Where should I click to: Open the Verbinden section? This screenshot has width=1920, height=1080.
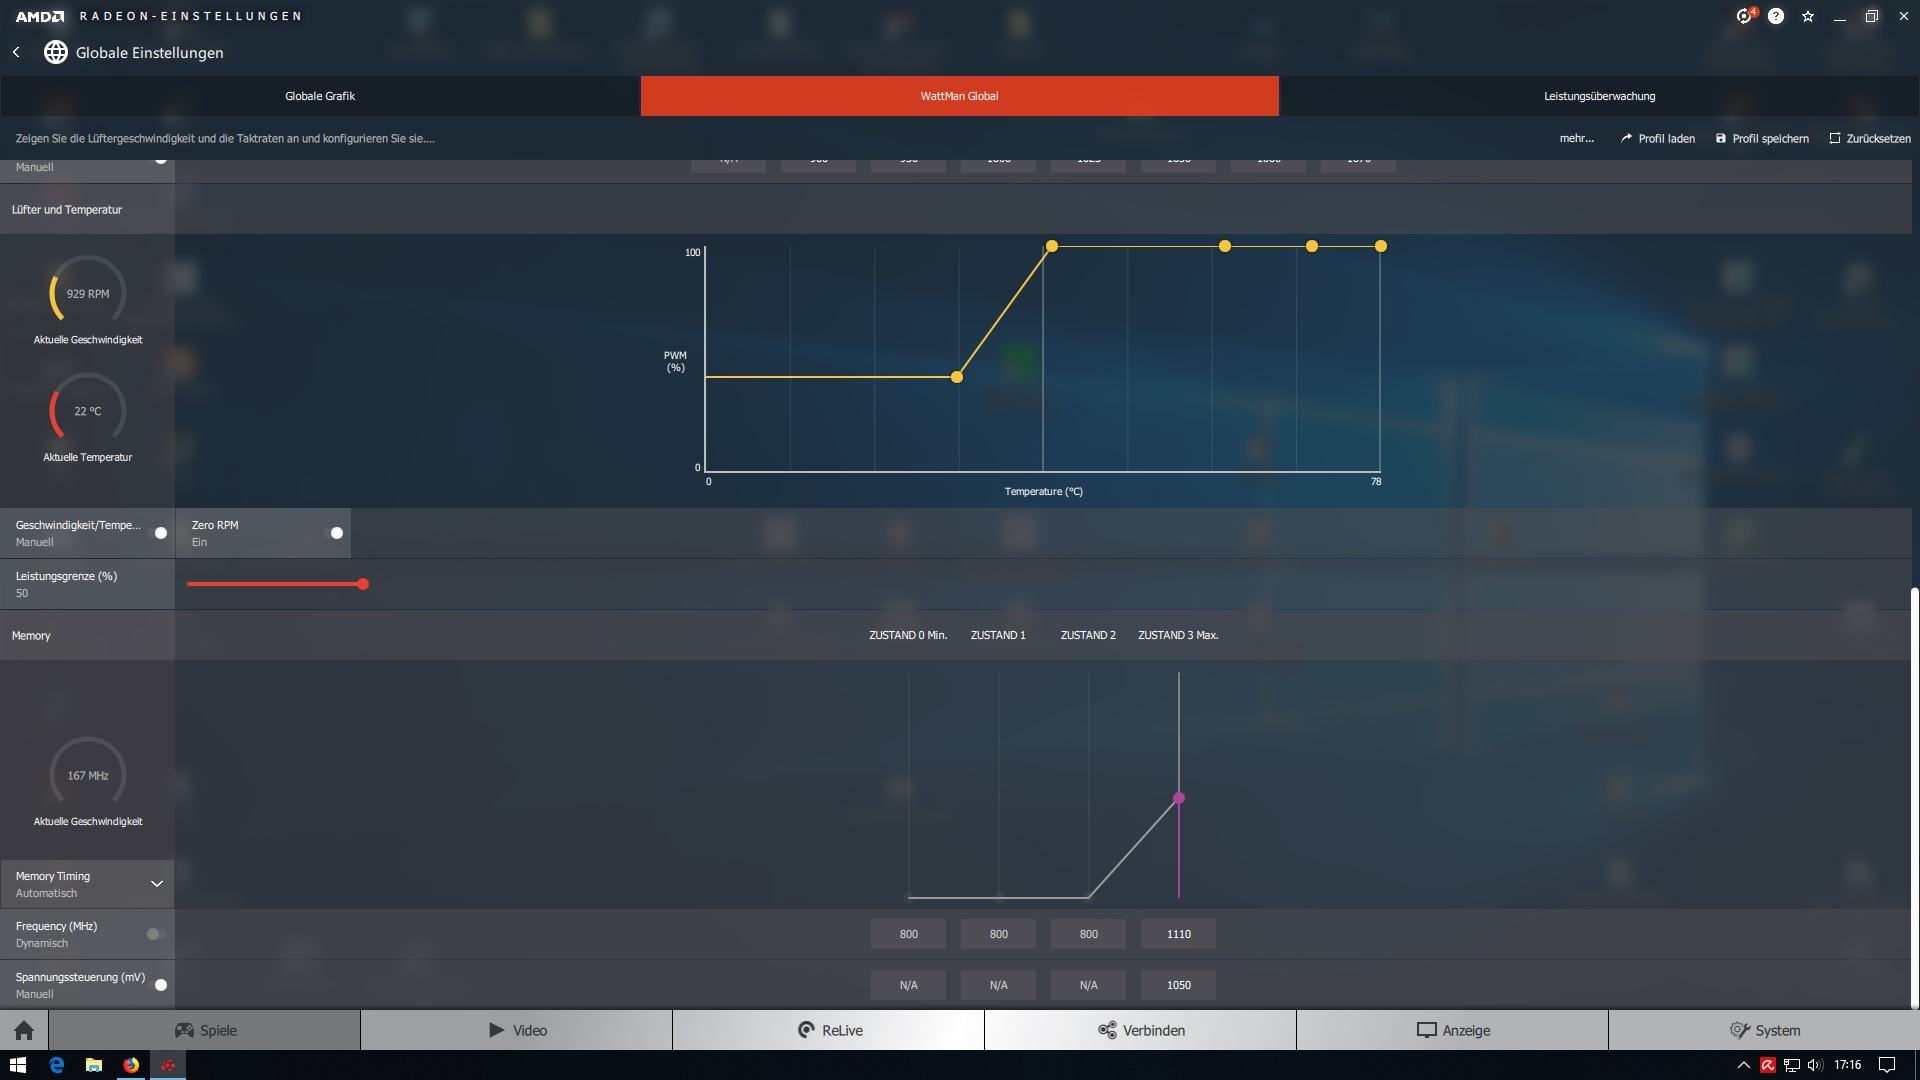coord(1141,1030)
